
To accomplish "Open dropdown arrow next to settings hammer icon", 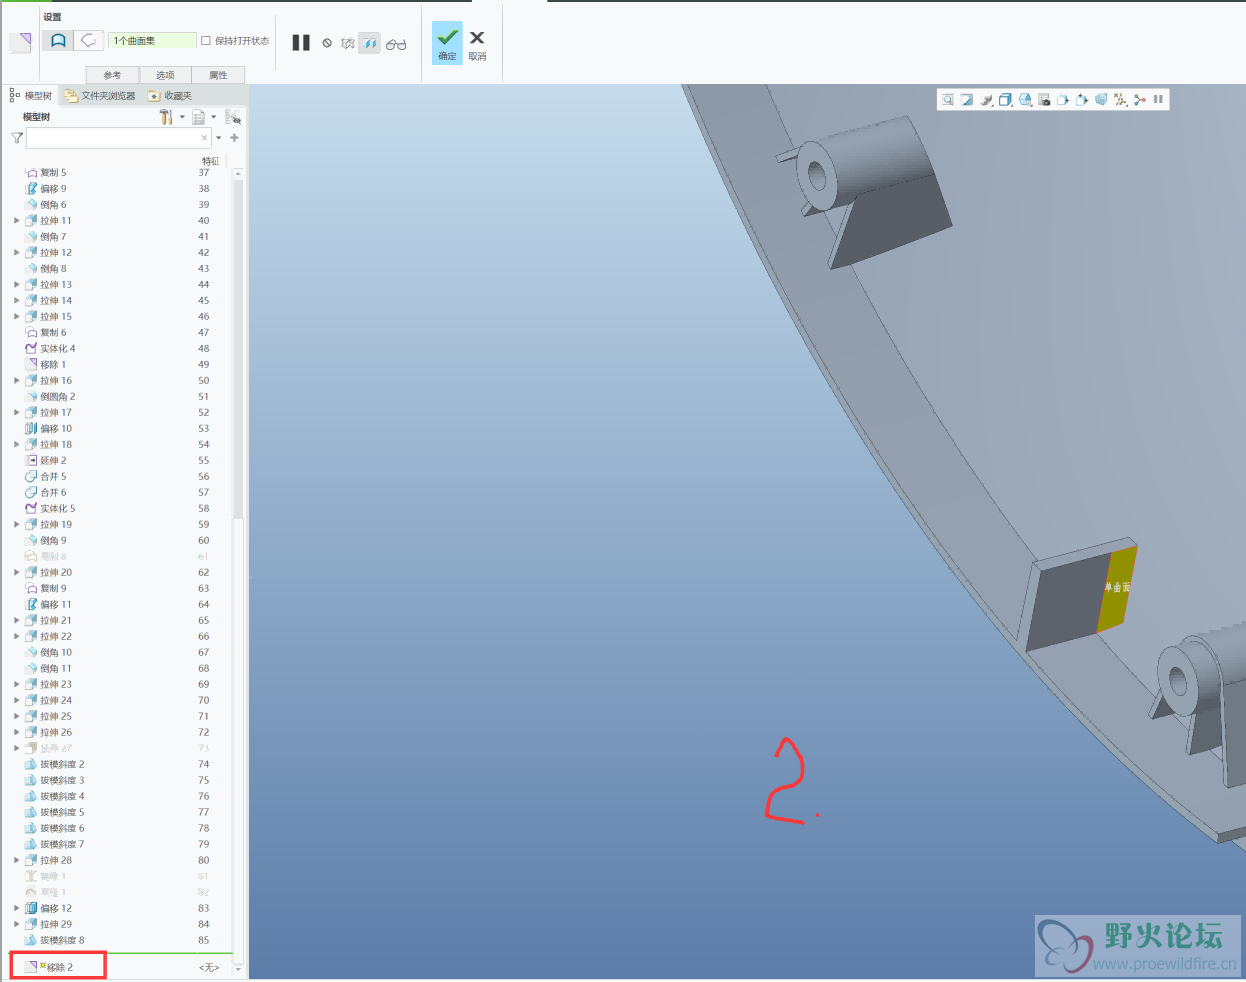I will point(182,117).
